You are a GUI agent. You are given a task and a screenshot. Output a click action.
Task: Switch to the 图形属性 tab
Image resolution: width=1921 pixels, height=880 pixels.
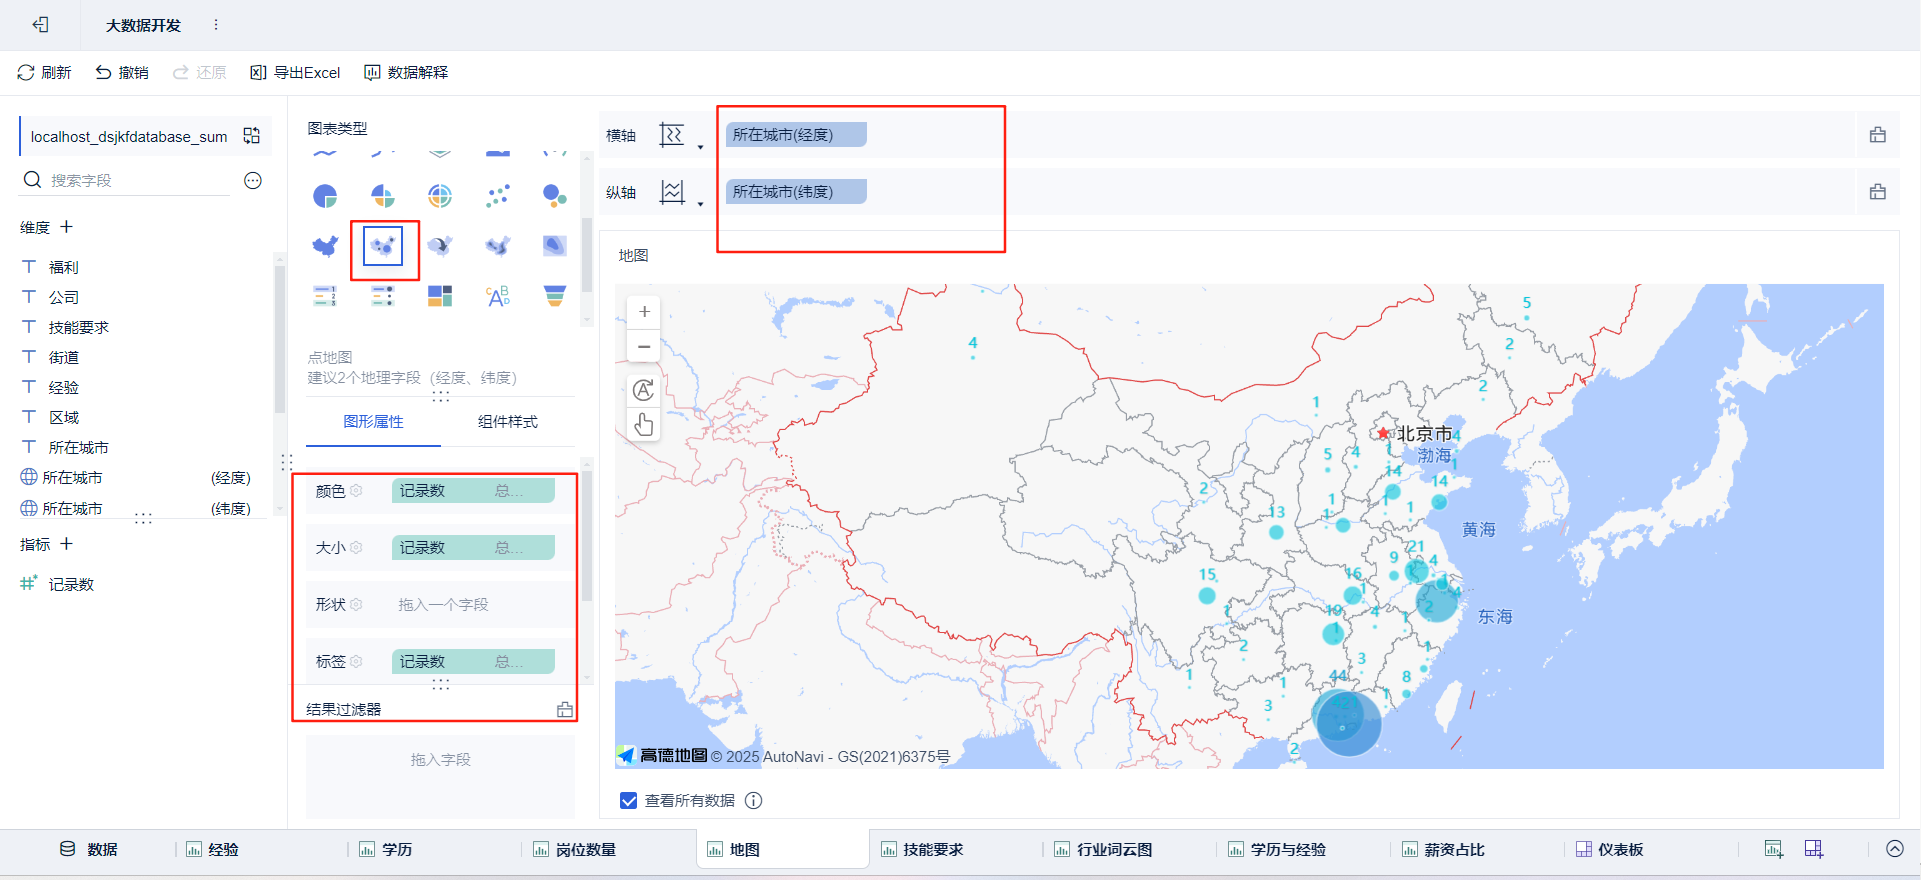pos(373,422)
